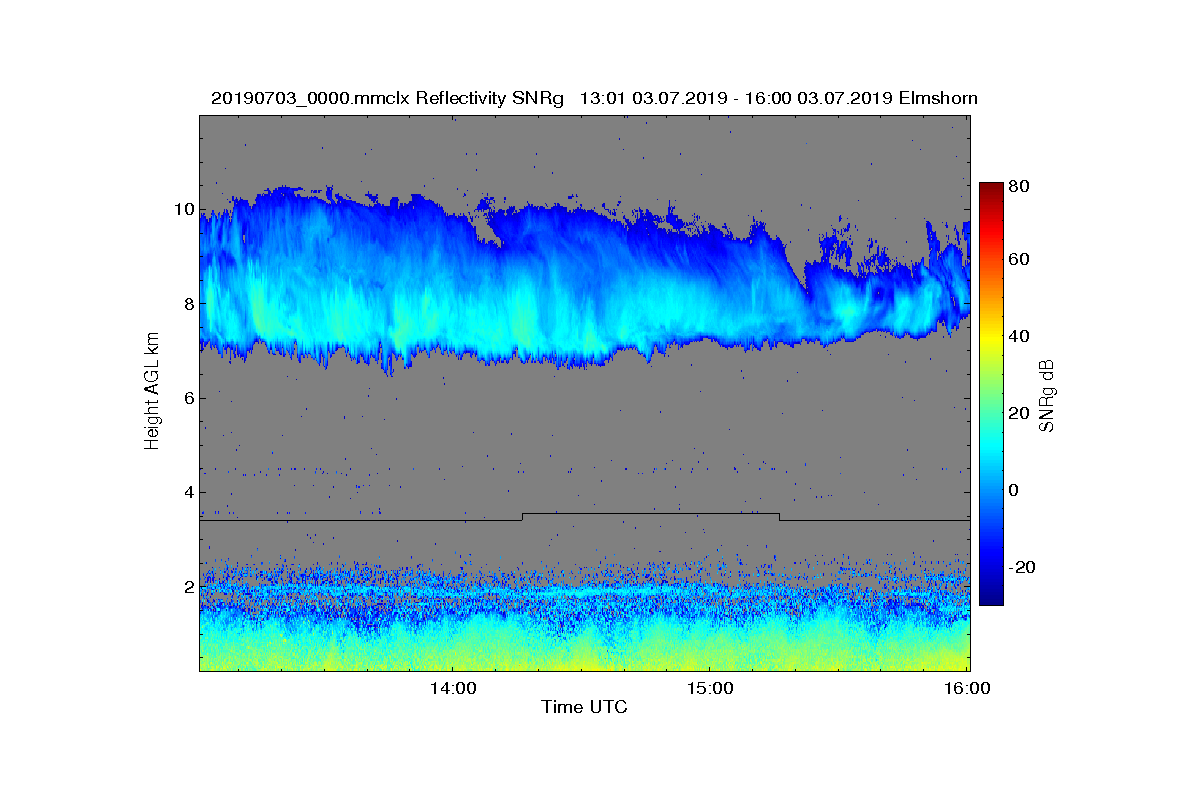Click the 14:00 time axis label
The image size is (1200, 800).
point(452,688)
